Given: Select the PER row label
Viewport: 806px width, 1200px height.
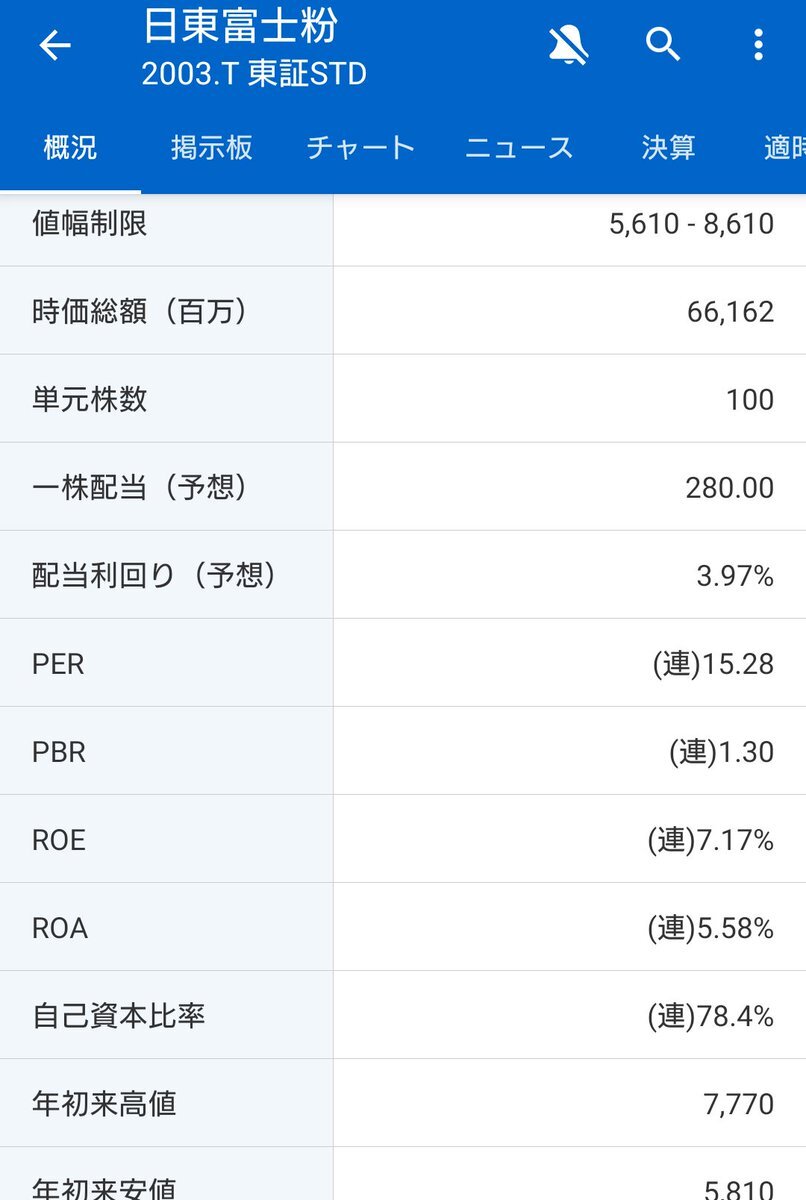Looking at the screenshot, I should (58, 664).
